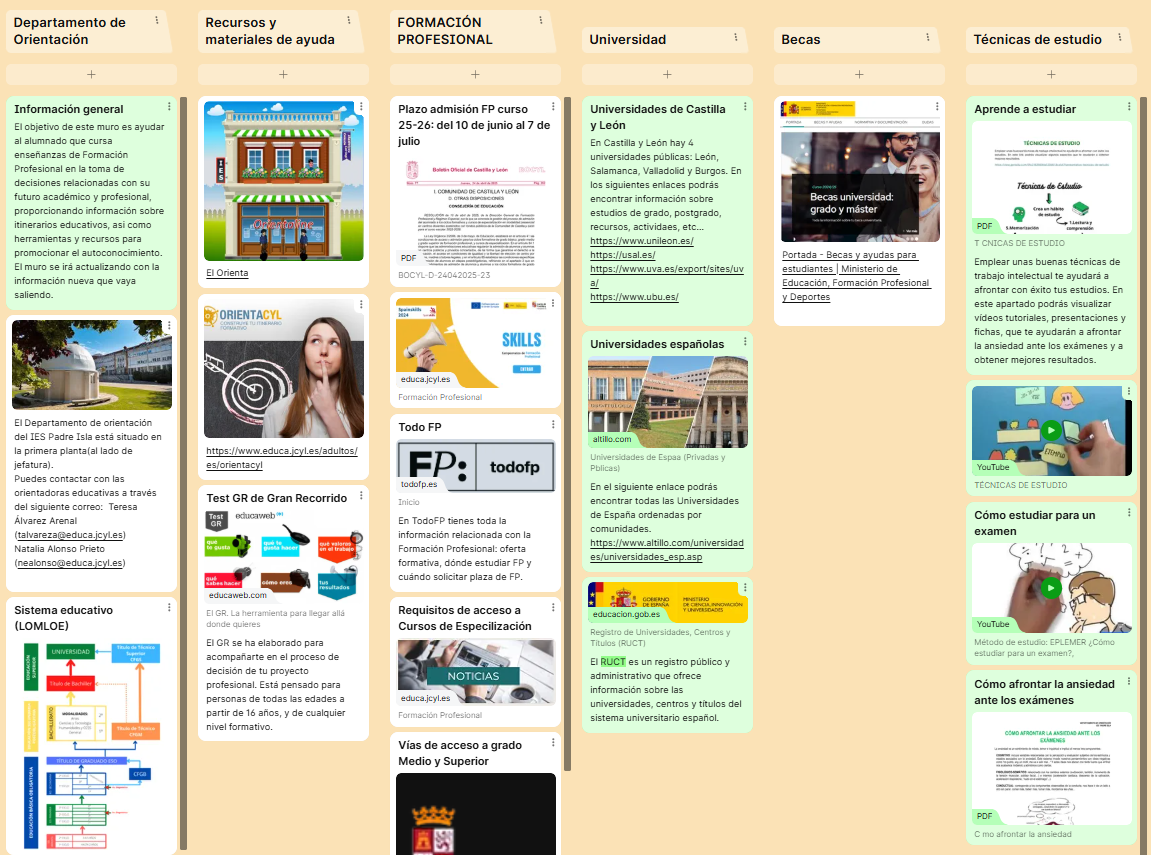Open Cómo afrontar la ansiedad card menu

[1129, 682]
